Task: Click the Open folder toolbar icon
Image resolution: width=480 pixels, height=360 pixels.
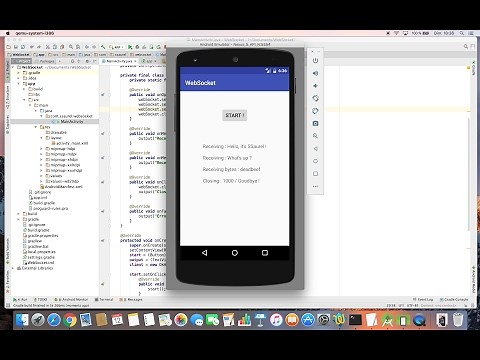Action: click(x=9, y=47)
